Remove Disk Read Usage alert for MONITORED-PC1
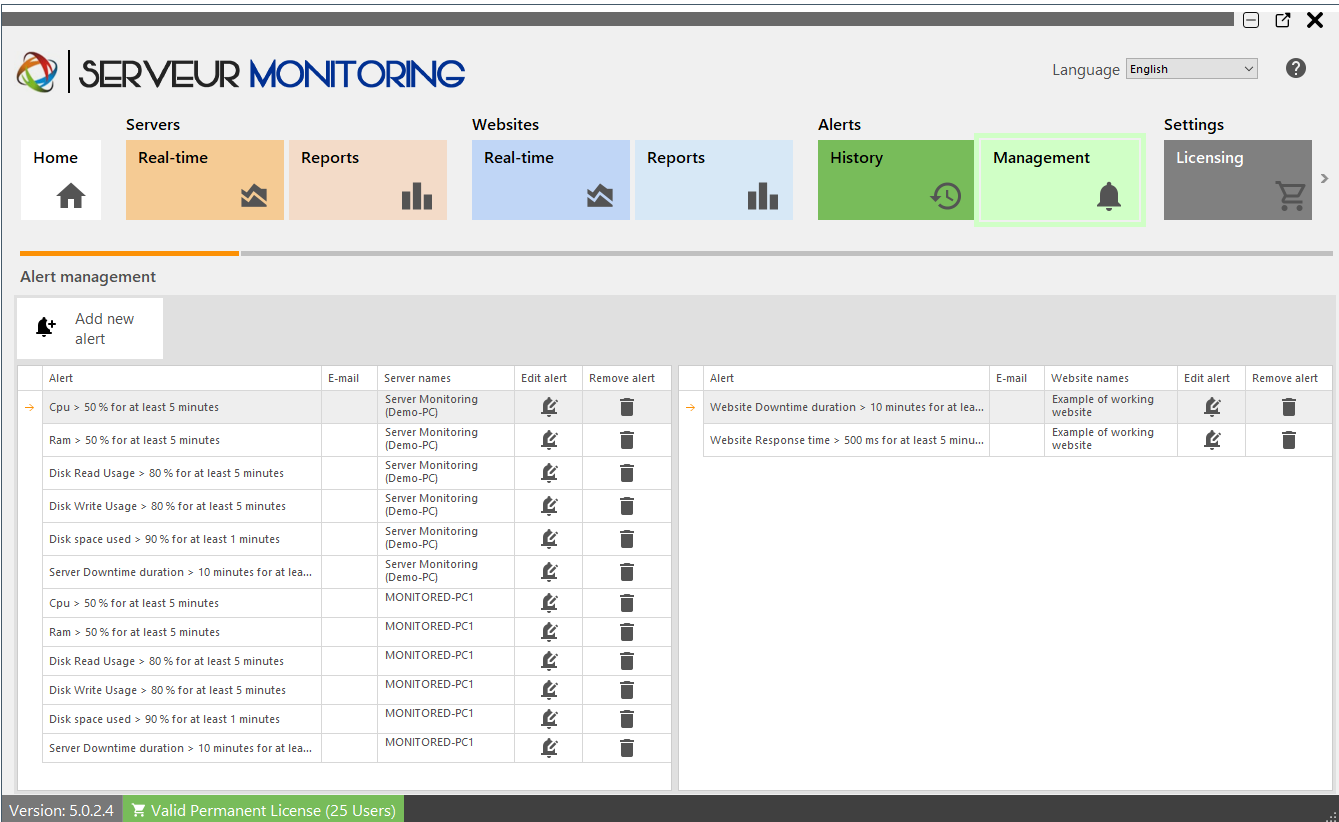Screen dimensions: 1339x822 point(627,661)
